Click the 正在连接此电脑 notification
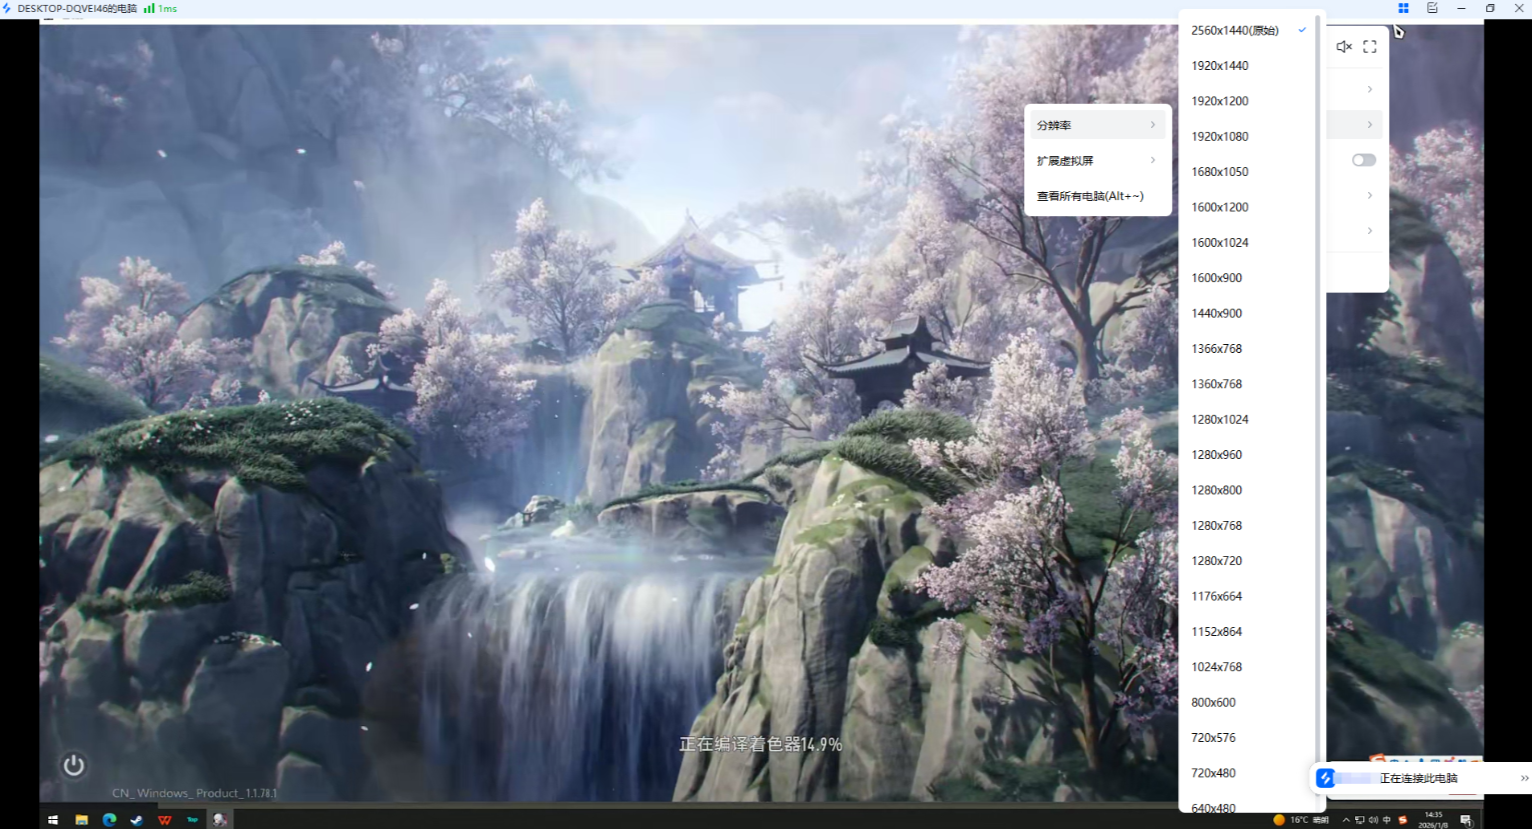This screenshot has height=829, width=1532. pos(1418,778)
